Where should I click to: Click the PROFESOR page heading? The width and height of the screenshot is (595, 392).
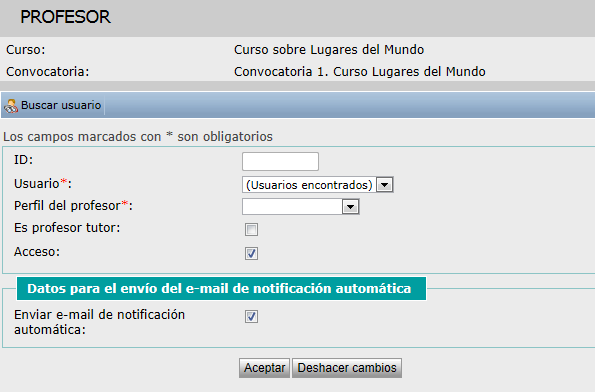point(65,17)
